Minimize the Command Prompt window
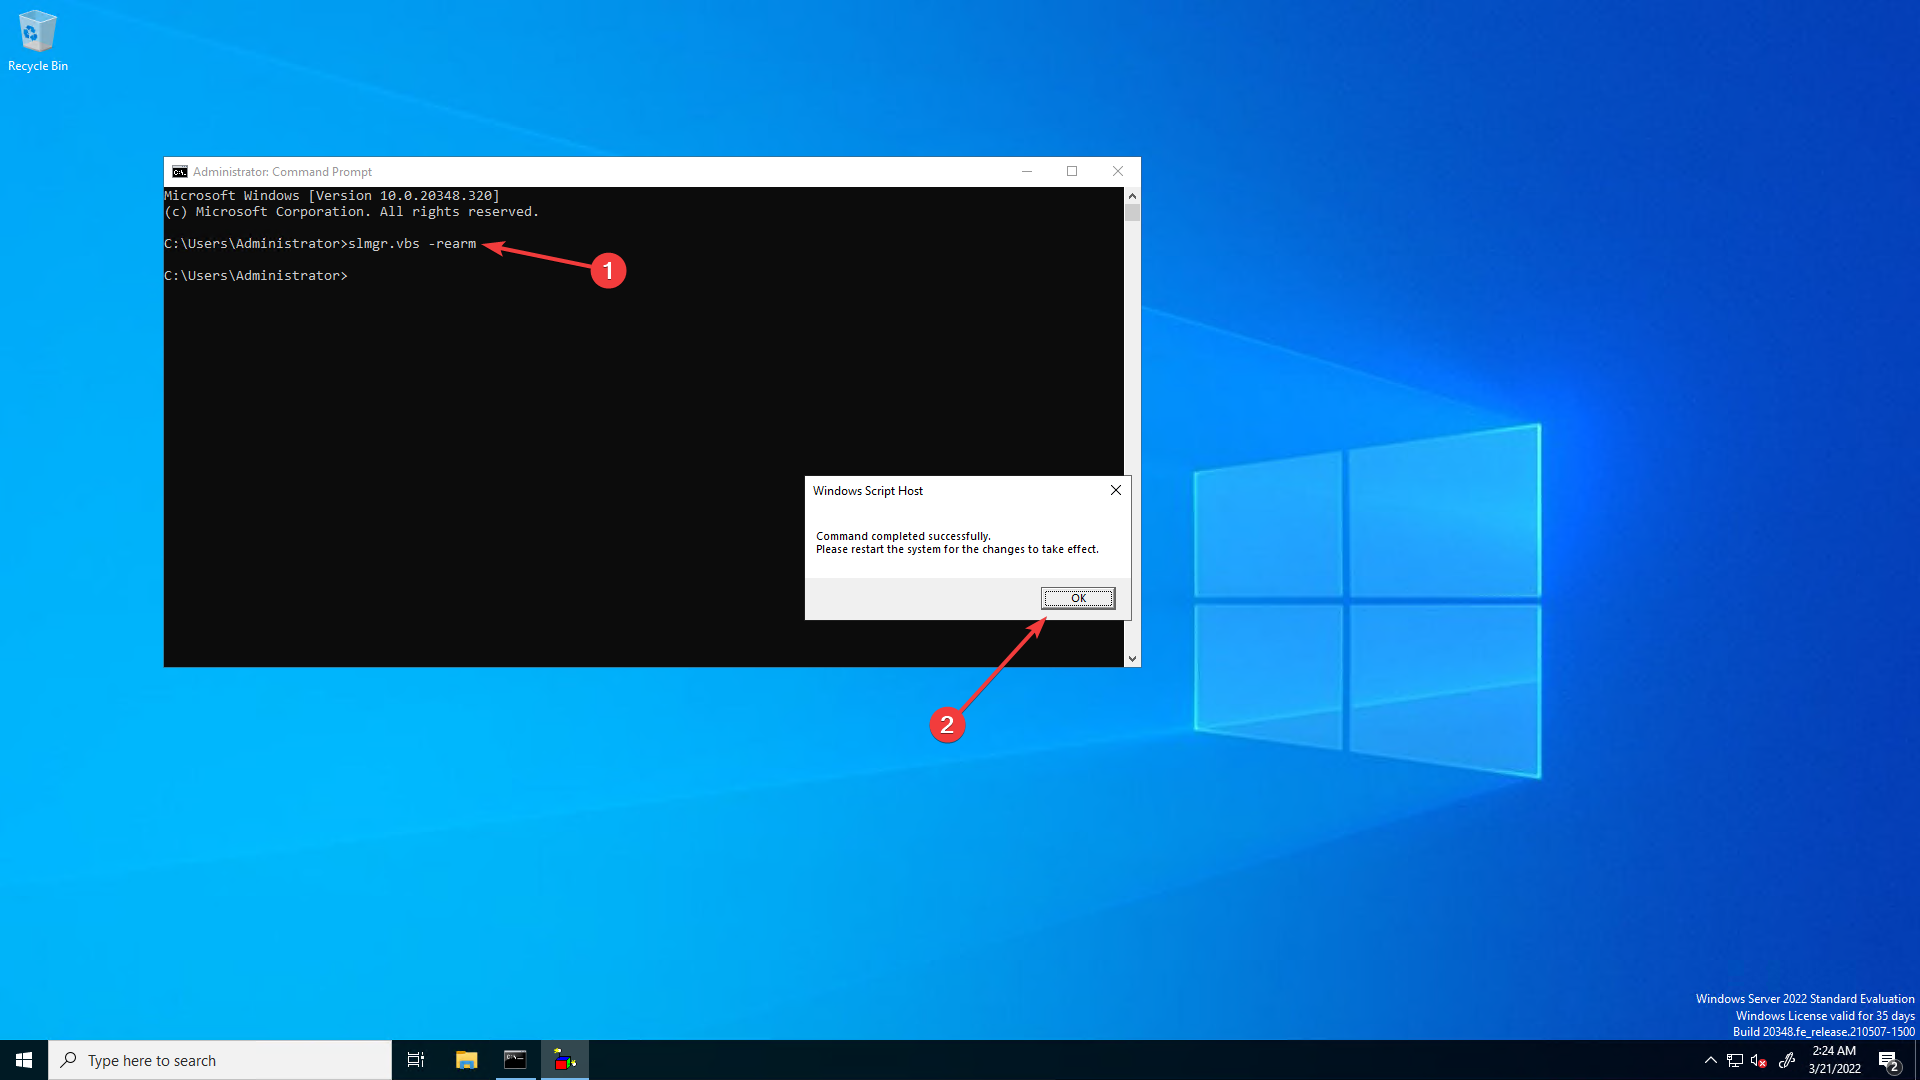Screen dimensions: 1920x1080 click(x=1026, y=172)
